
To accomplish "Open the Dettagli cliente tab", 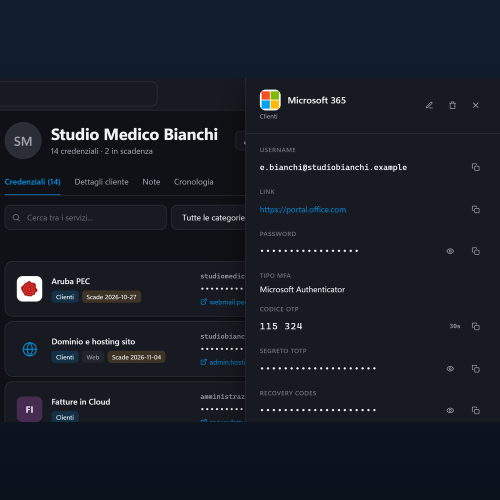I will (101, 182).
